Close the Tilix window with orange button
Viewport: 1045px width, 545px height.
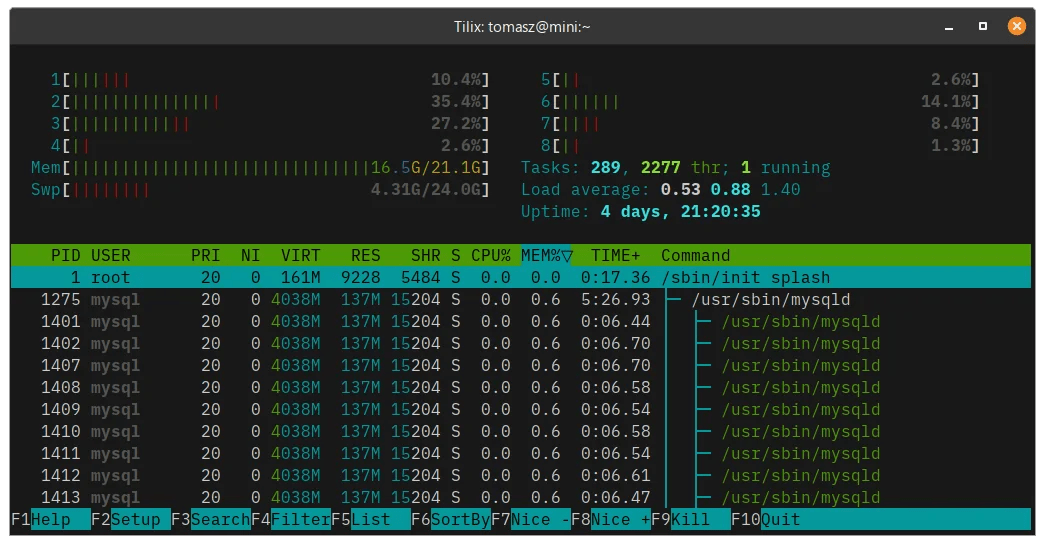click(x=1016, y=26)
